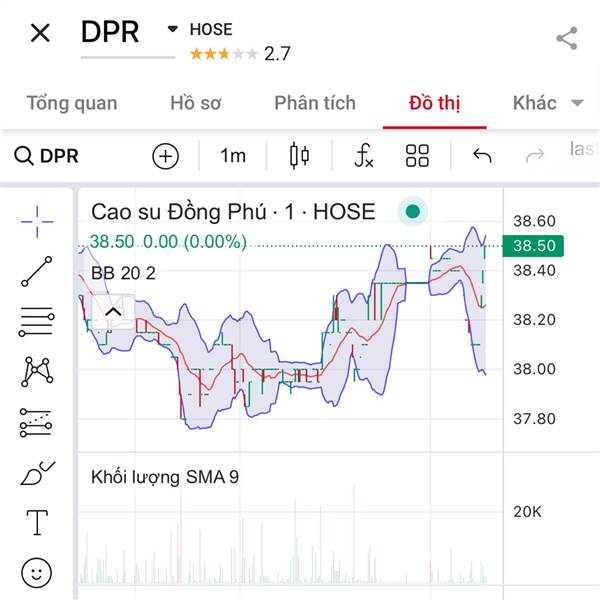This screenshot has width=600, height=600.
Task: Click the HOSE exchange label in header
Action: (211, 29)
